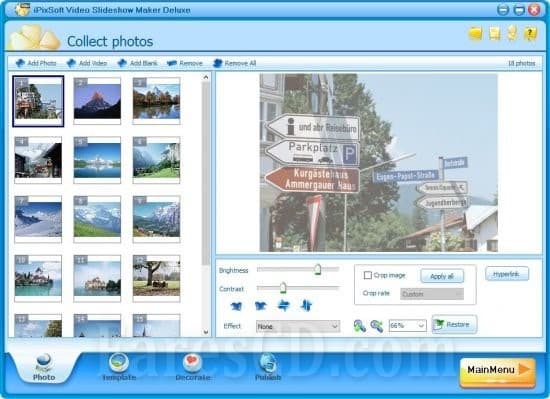Viewport: 550px width, 399px height.
Task: Click the MainMenu button
Action: (x=498, y=372)
